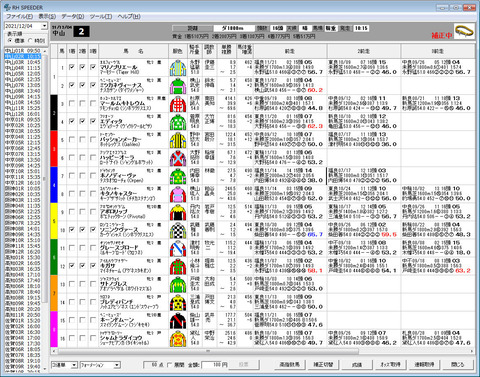
Task: Click the pink silks icon for horse 8
Action: pyautogui.click(x=178, y=194)
